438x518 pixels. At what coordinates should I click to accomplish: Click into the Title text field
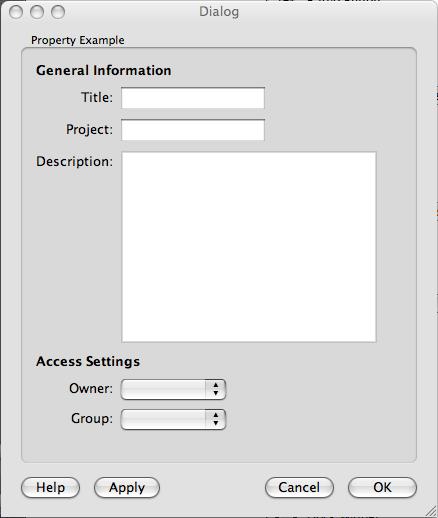[193, 98]
